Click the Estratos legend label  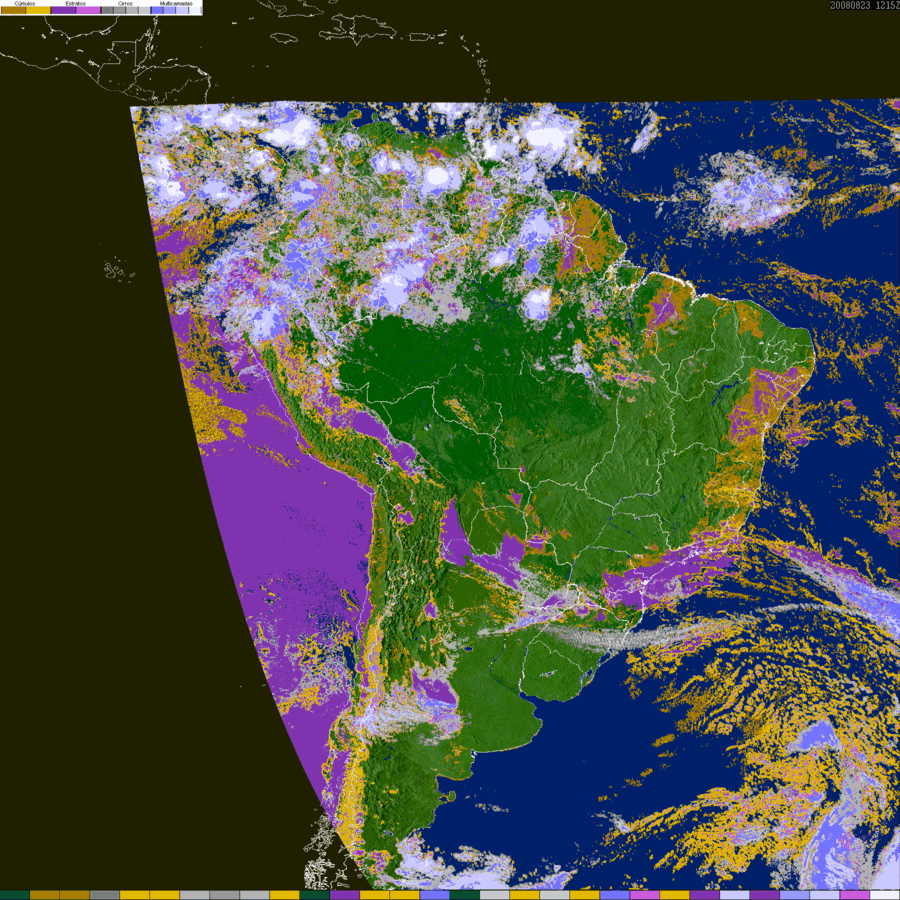tap(76, 3)
